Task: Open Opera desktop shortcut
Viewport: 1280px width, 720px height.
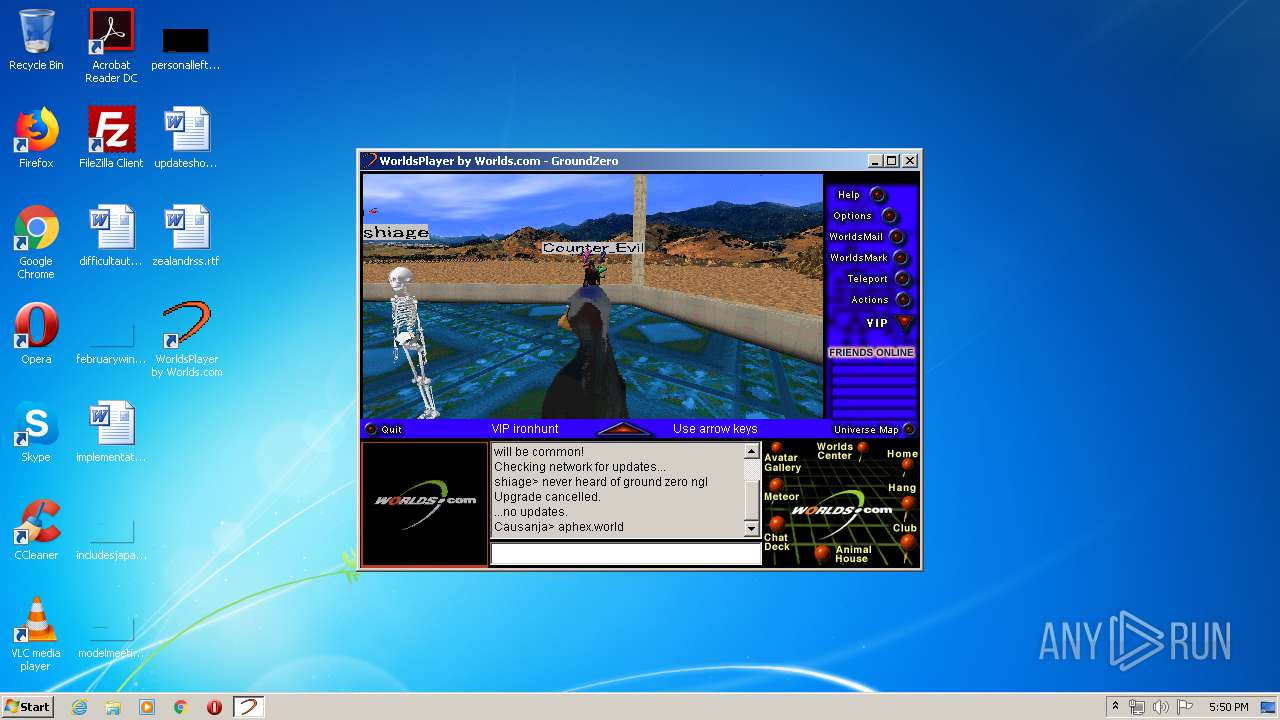Action: 36,334
